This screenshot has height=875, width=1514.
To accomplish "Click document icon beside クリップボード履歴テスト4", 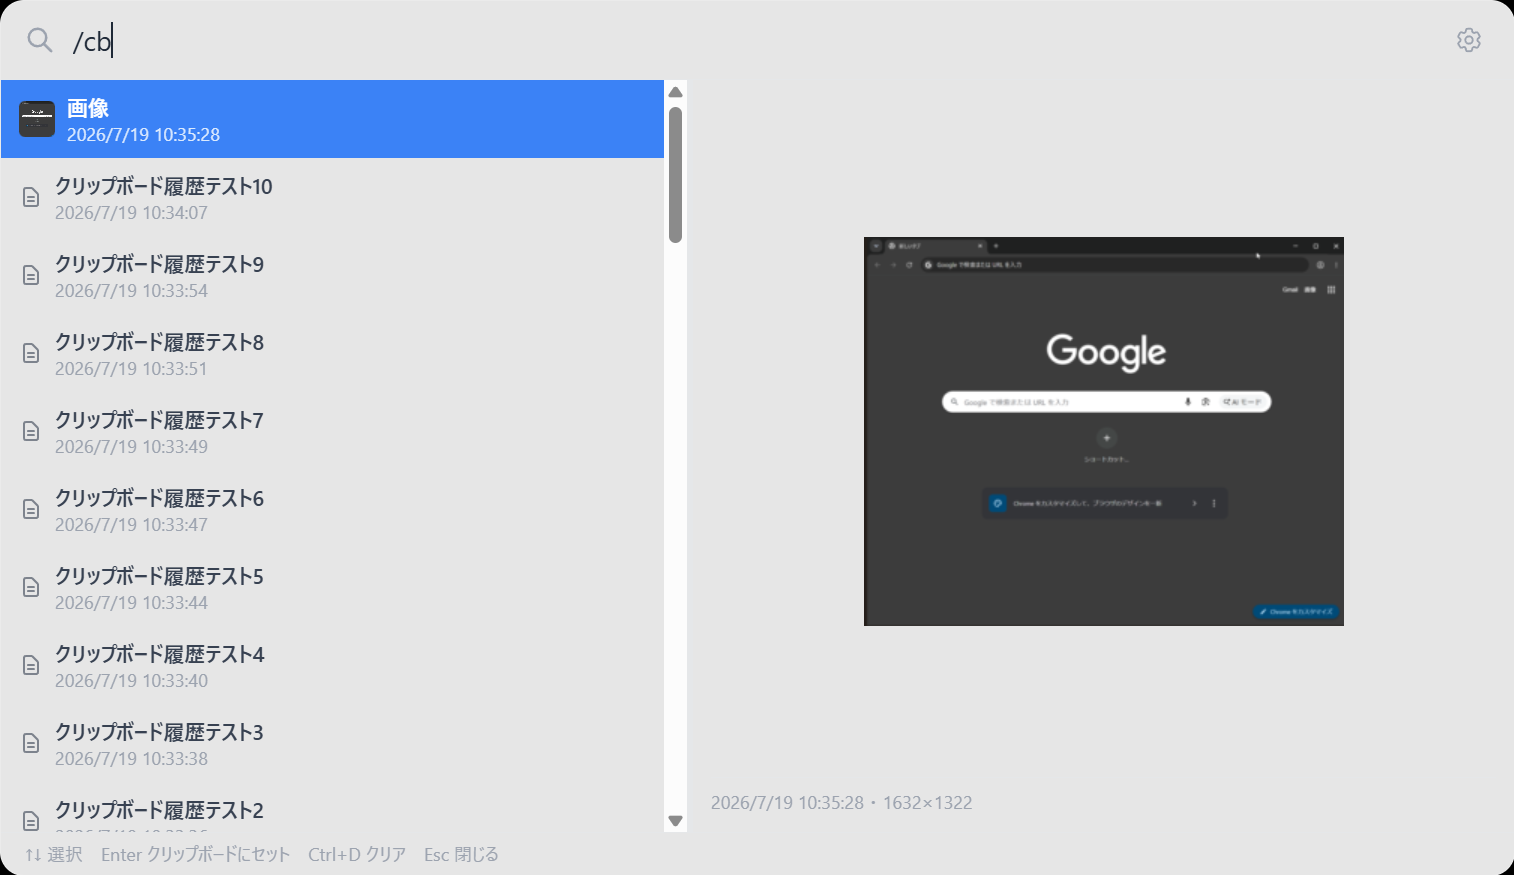I will coord(31,665).
